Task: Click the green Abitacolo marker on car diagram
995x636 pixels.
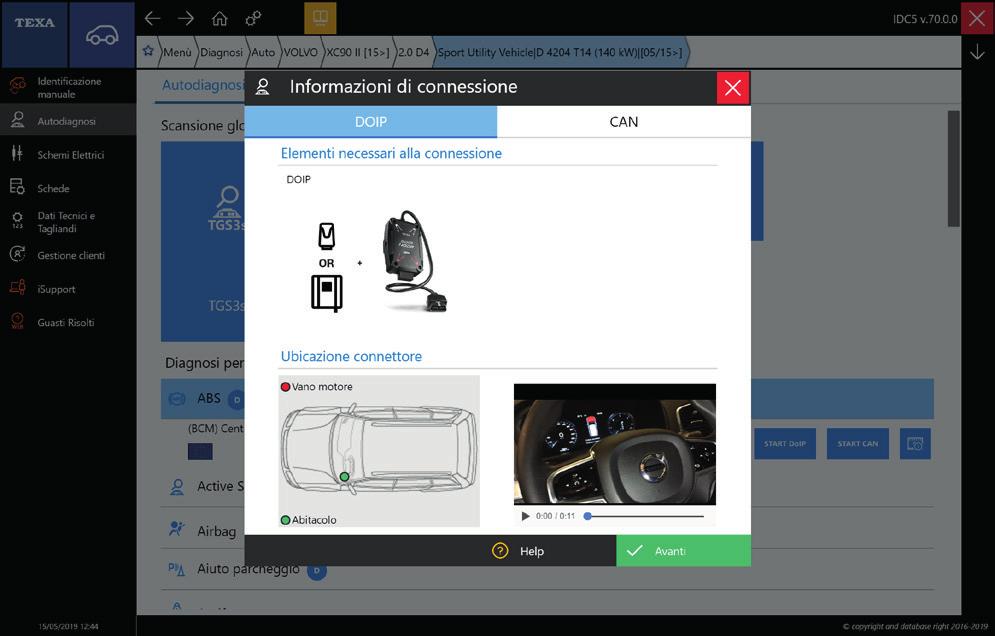Action: (x=345, y=477)
